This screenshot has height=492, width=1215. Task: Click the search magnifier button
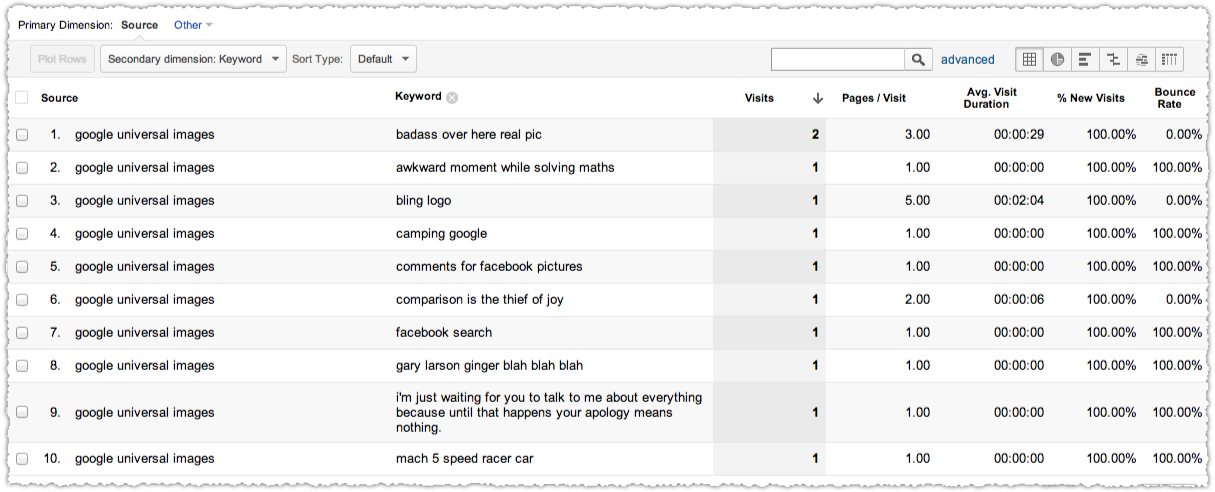[x=918, y=60]
